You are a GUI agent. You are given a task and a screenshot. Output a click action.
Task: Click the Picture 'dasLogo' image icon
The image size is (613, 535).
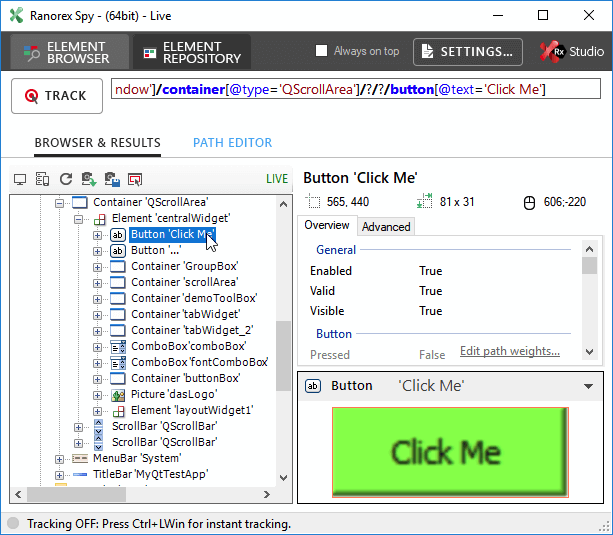118,395
